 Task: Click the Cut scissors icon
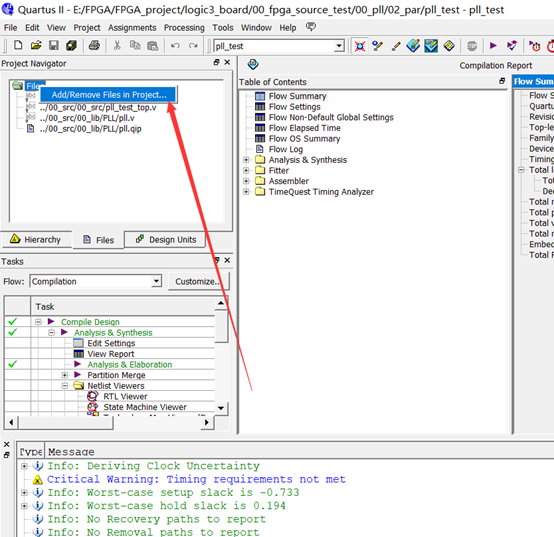coord(117,46)
